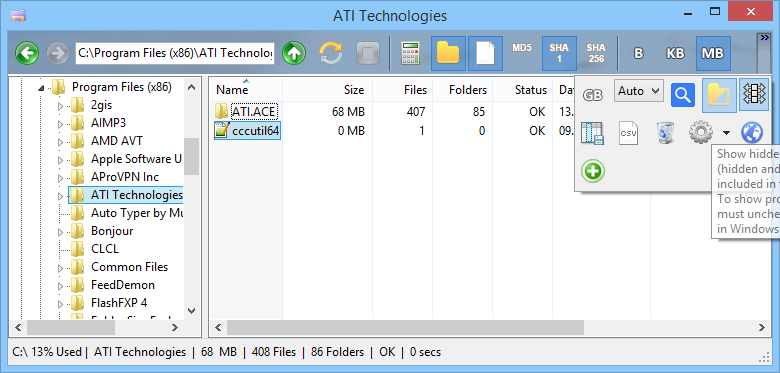The image size is (780, 373).
Task: Toggle the show hidden folders button
Action: point(719,94)
